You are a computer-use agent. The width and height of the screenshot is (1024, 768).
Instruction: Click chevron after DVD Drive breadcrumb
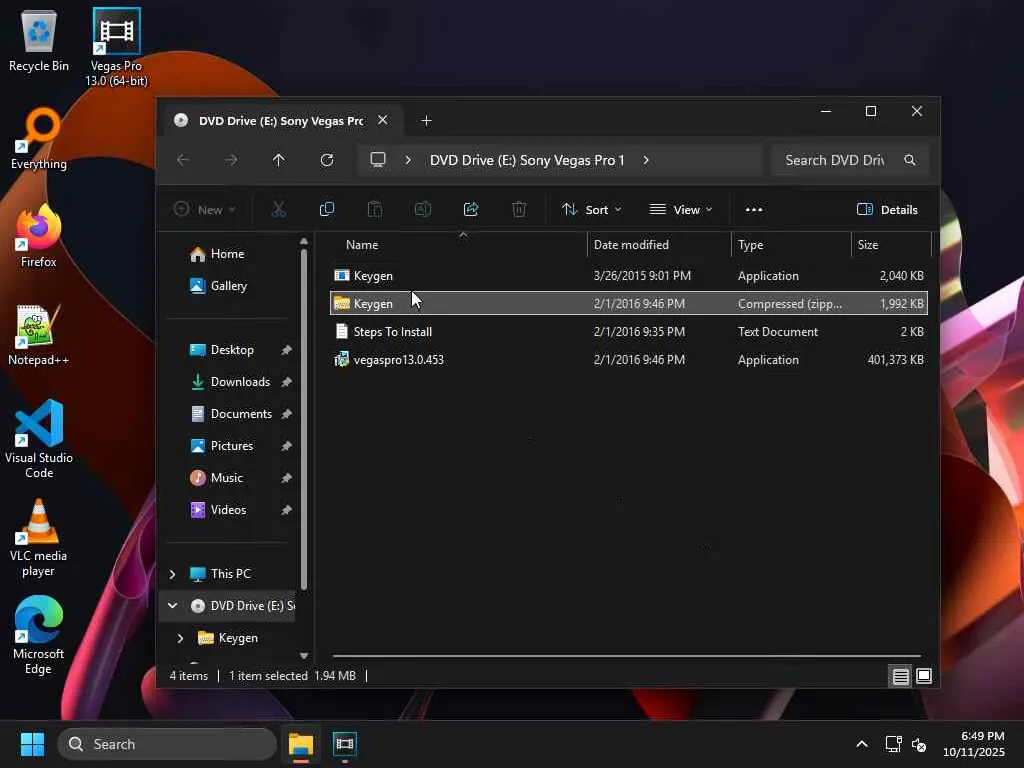(646, 160)
